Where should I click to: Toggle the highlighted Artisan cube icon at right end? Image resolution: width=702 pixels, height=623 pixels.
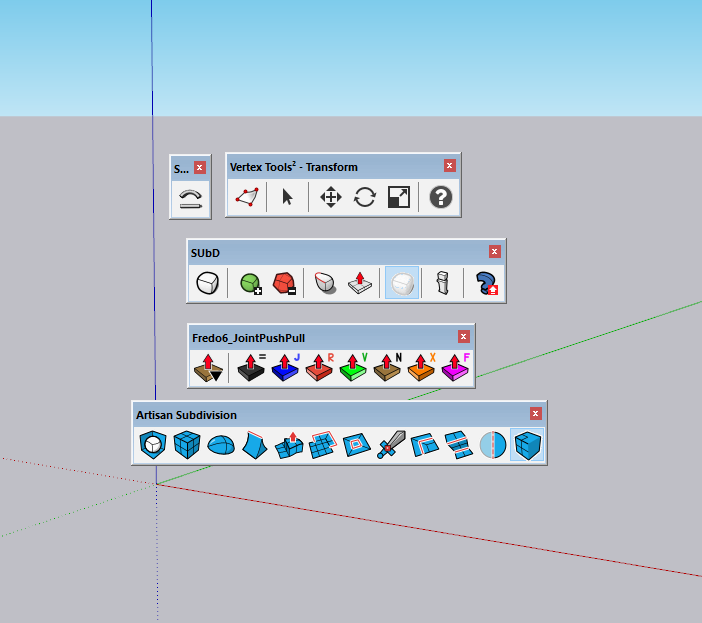[x=527, y=445]
